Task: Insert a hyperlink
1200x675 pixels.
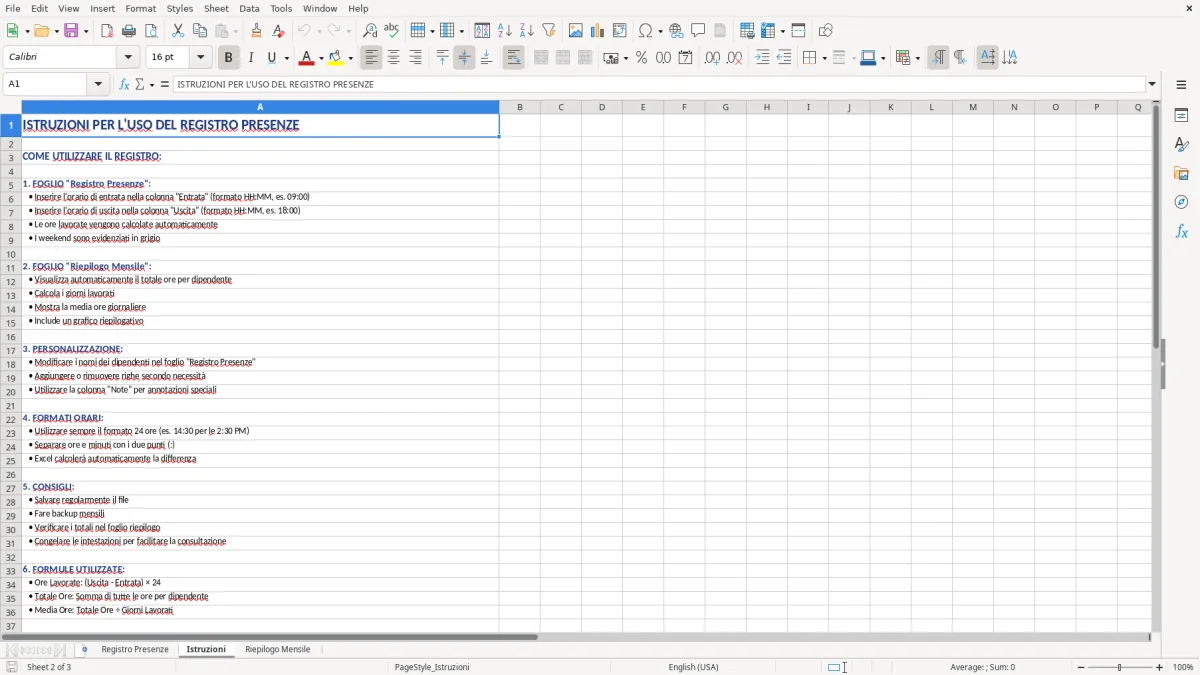Action: (676, 30)
